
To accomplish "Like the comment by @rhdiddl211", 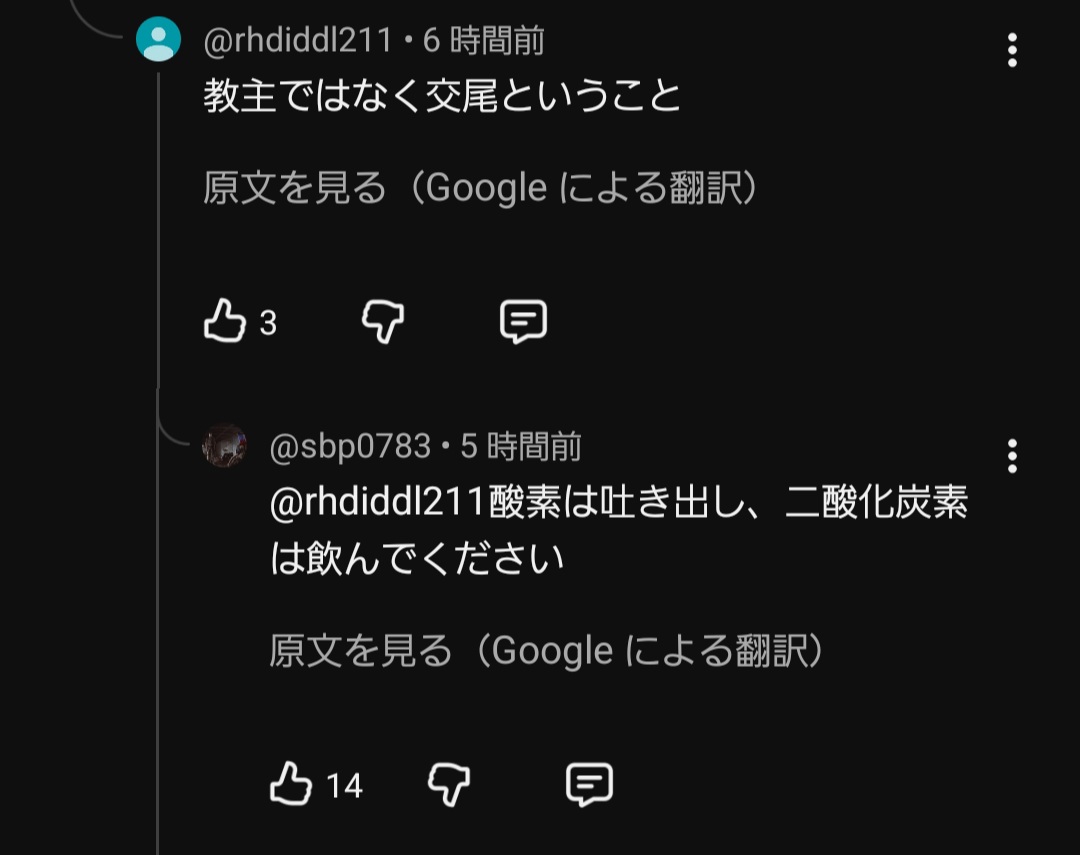I will coord(225,322).
